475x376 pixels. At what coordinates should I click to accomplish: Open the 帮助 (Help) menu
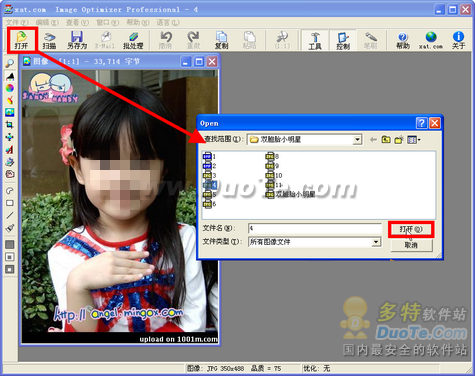(138, 22)
